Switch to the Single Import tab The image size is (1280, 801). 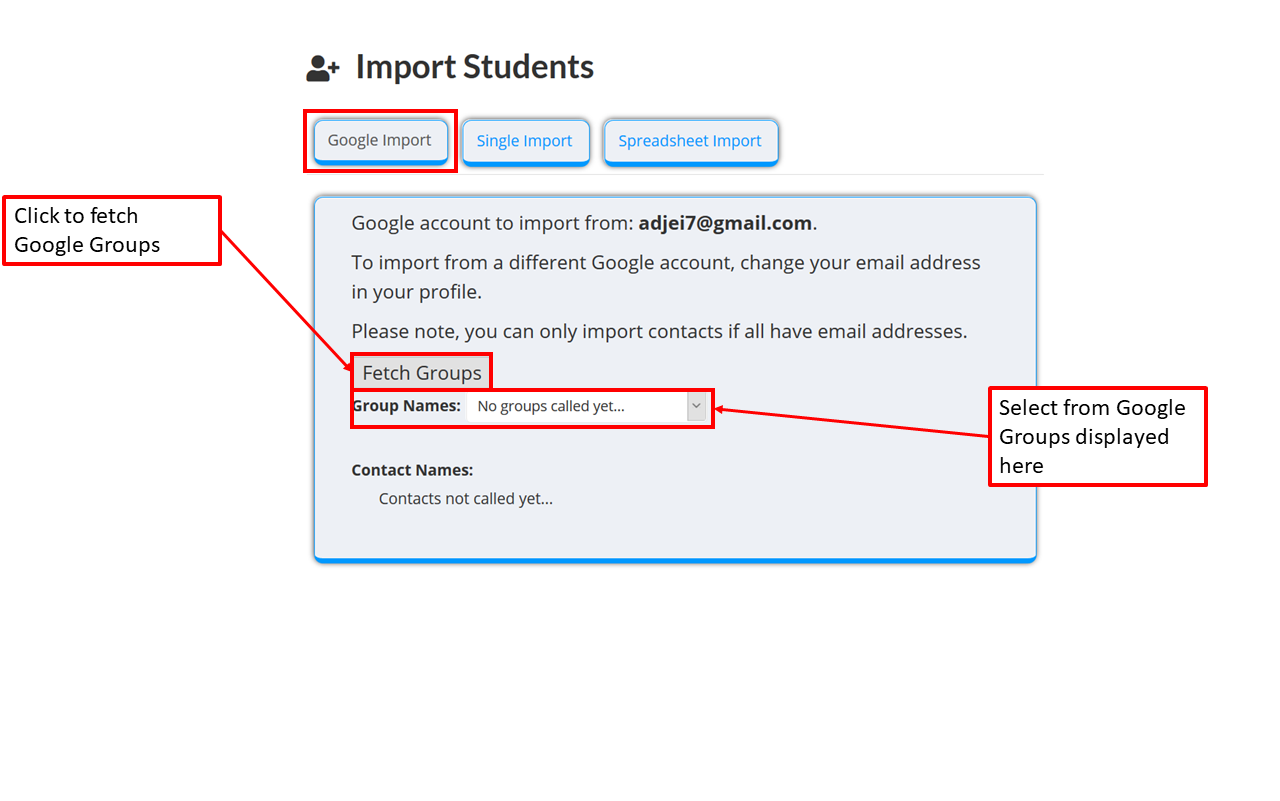(x=525, y=141)
